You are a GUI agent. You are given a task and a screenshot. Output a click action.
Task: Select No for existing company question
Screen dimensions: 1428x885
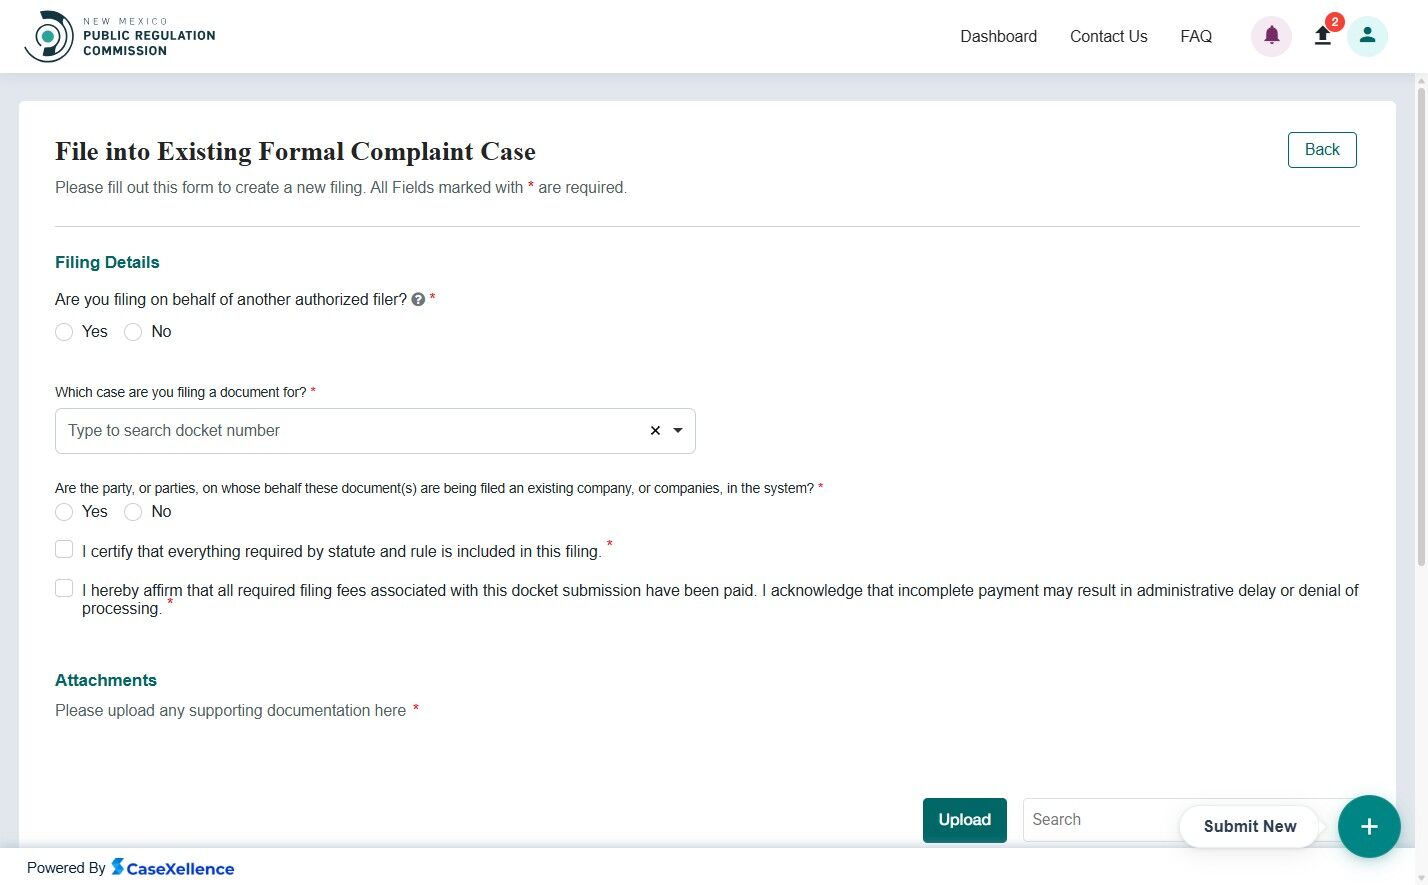133,511
